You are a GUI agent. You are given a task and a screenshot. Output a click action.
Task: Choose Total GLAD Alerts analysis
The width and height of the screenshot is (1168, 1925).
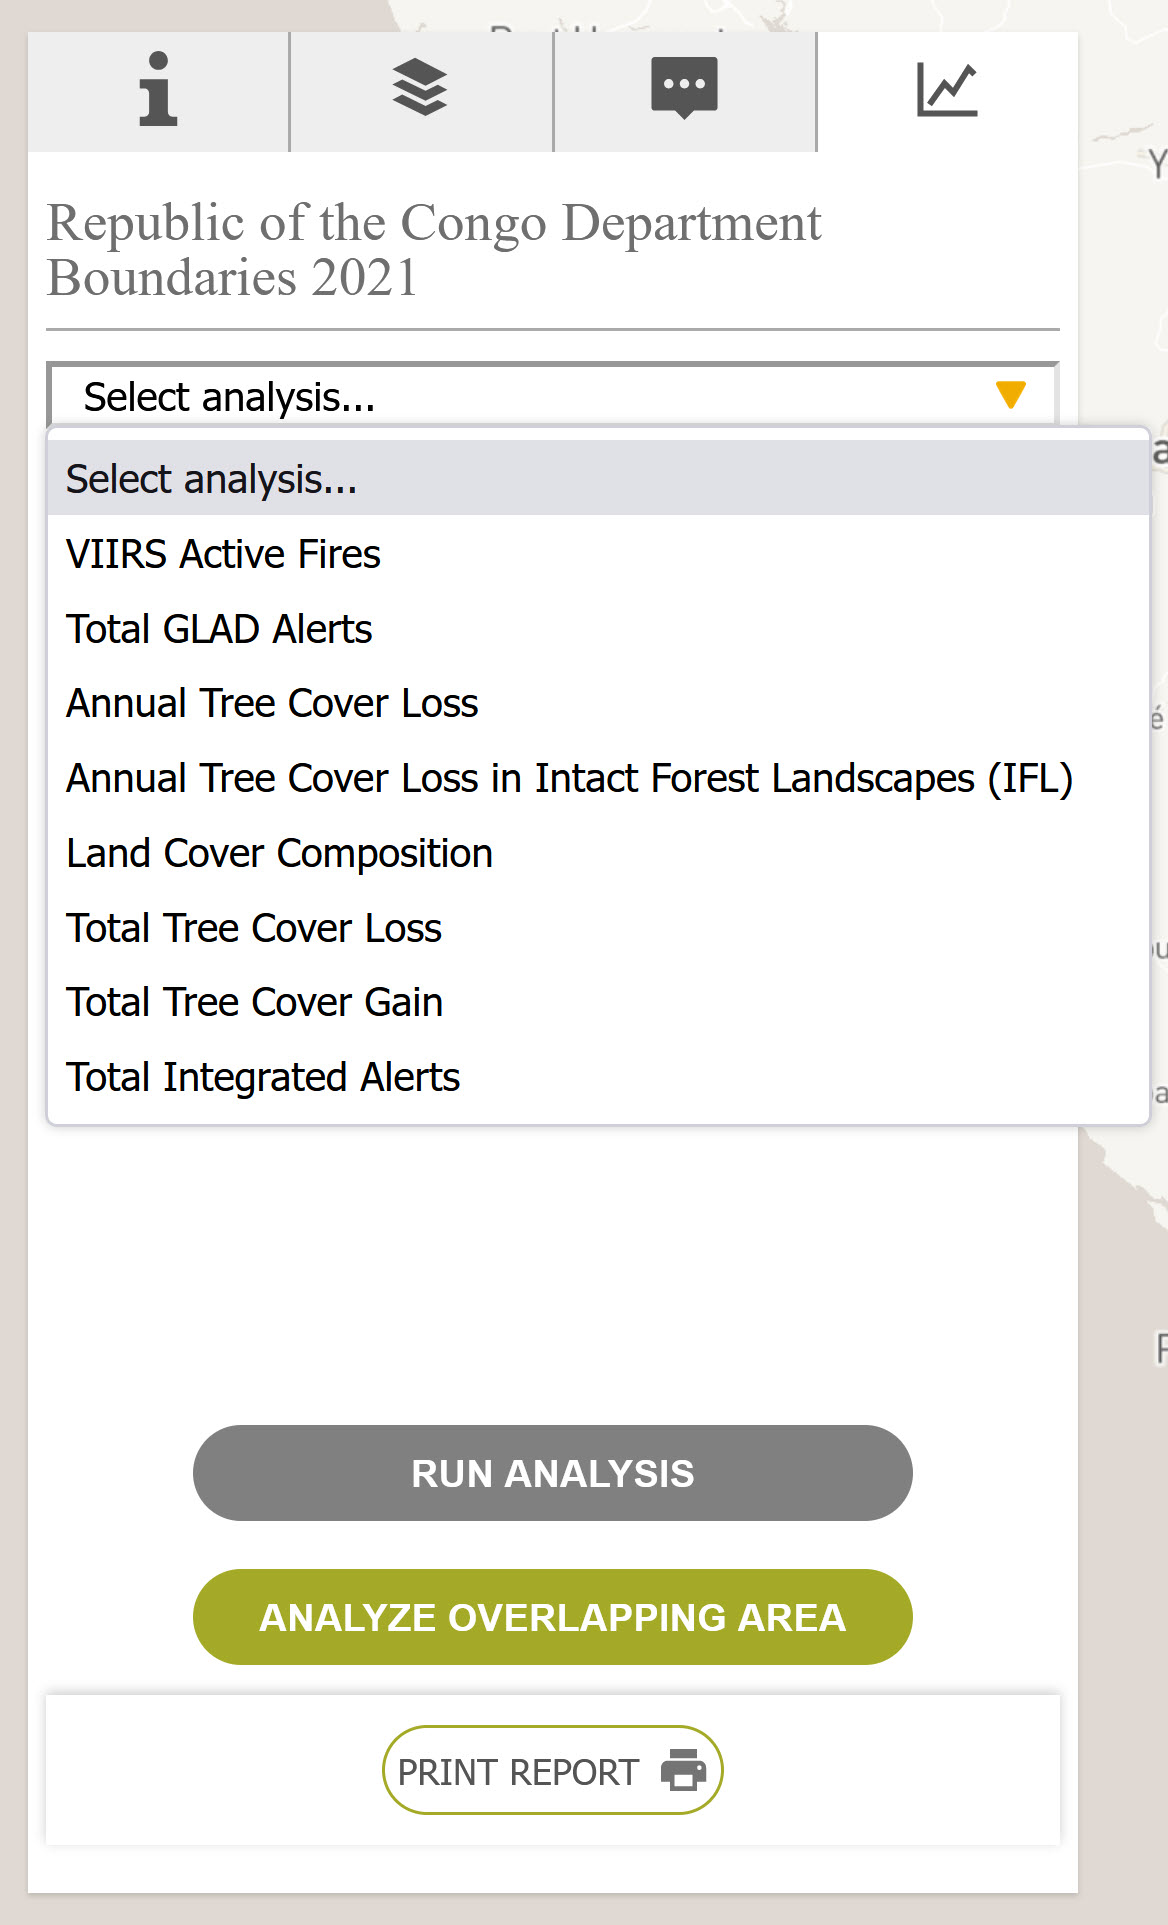coord(219,630)
